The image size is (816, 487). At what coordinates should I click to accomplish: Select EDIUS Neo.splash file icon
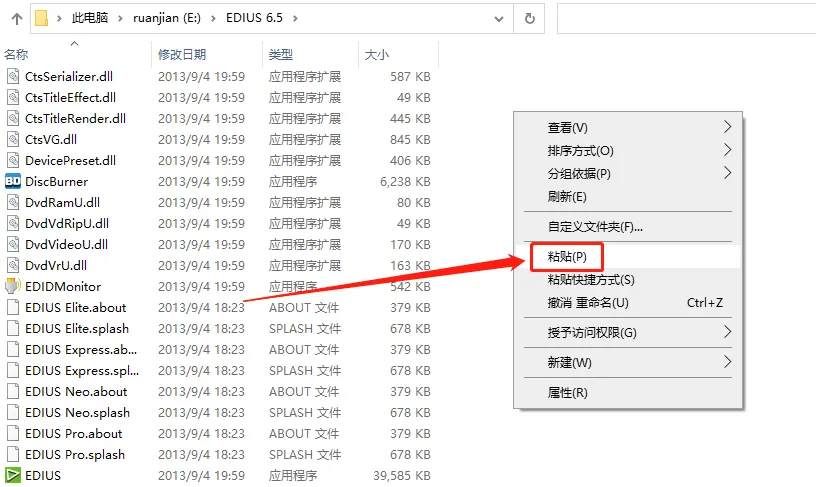13,413
